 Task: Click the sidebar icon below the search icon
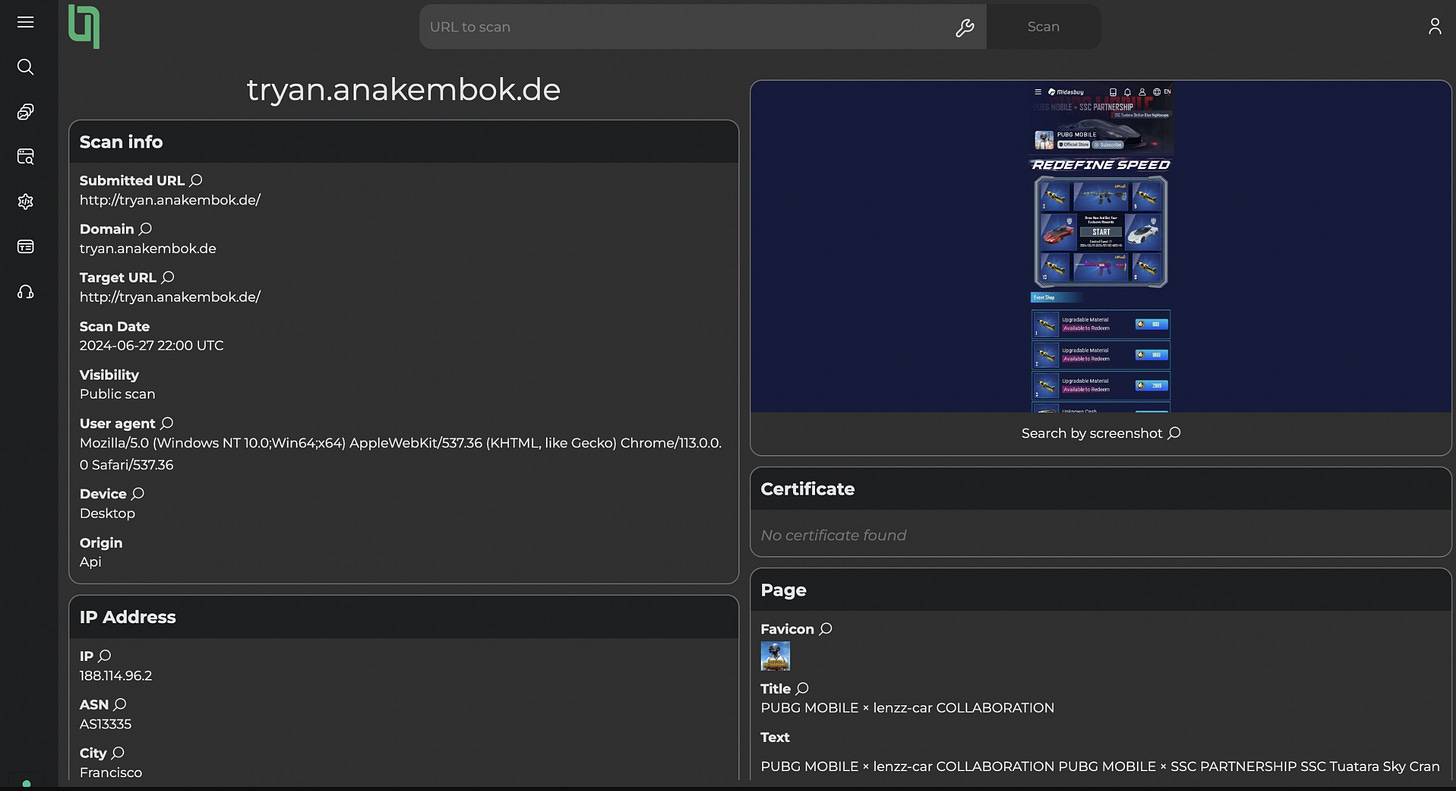(26, 112)
